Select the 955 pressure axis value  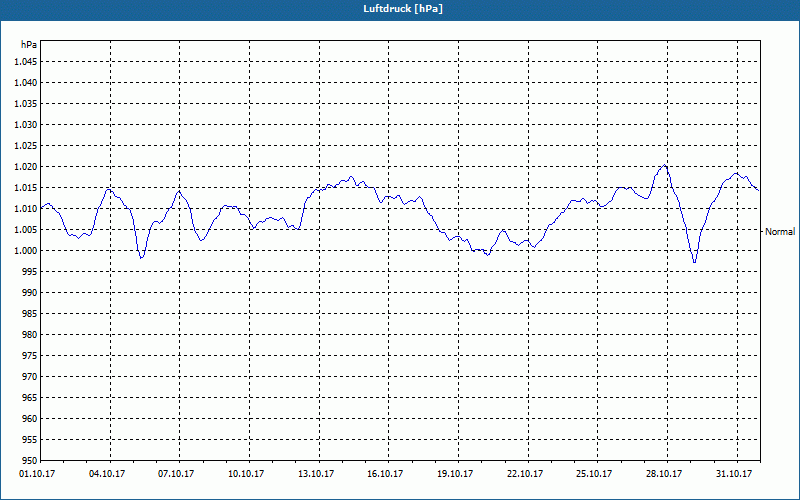30,440
